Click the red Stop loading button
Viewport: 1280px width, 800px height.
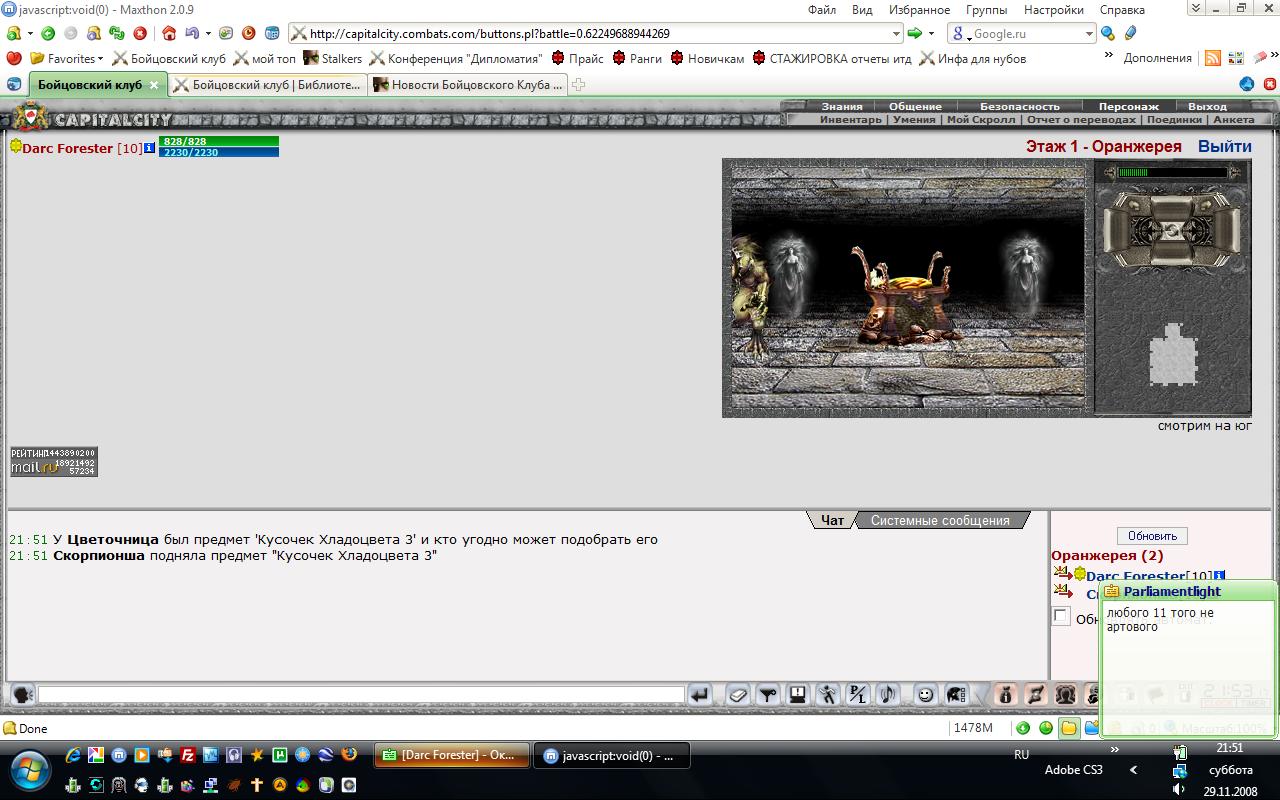(140, 33)
